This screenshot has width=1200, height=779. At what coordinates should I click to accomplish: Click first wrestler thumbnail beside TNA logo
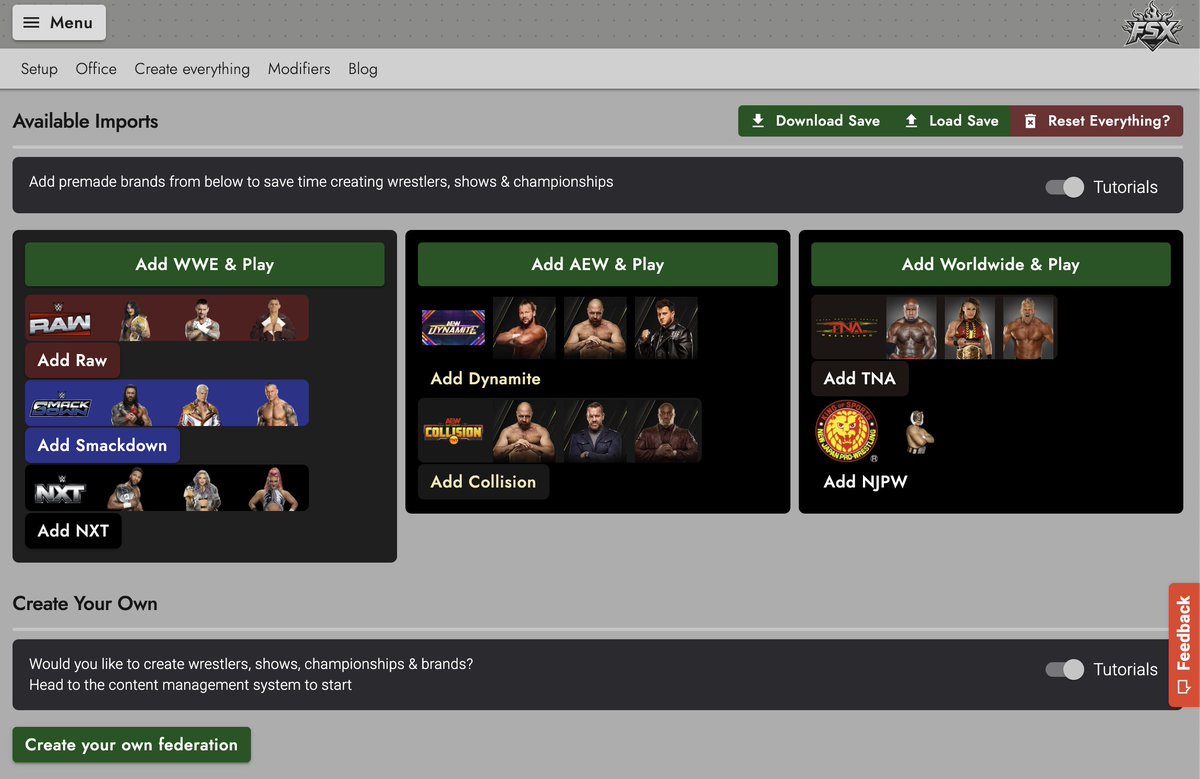(912, 328)
